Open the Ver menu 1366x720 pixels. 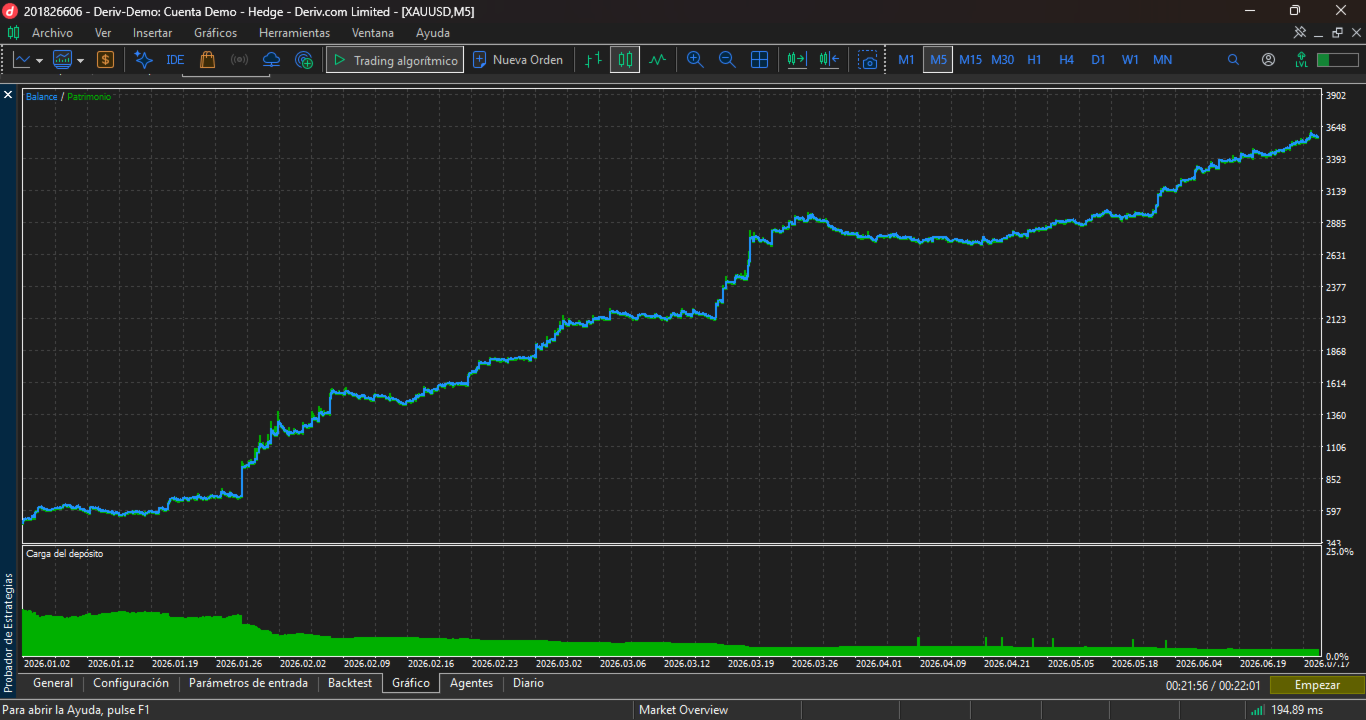click(x=103, y=33)
